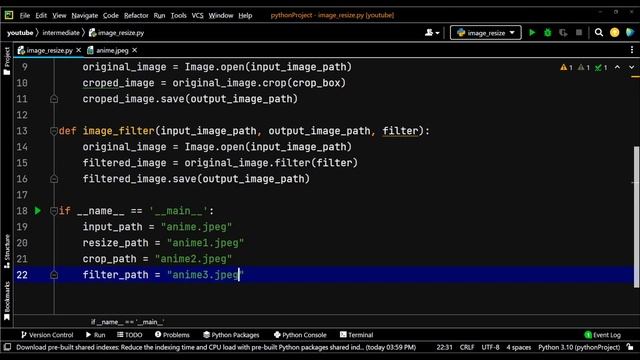640x360 pixels.
Task: Collapse the if __name__ block at line 18
Action: pyautogui.click(x=53, y=211)
